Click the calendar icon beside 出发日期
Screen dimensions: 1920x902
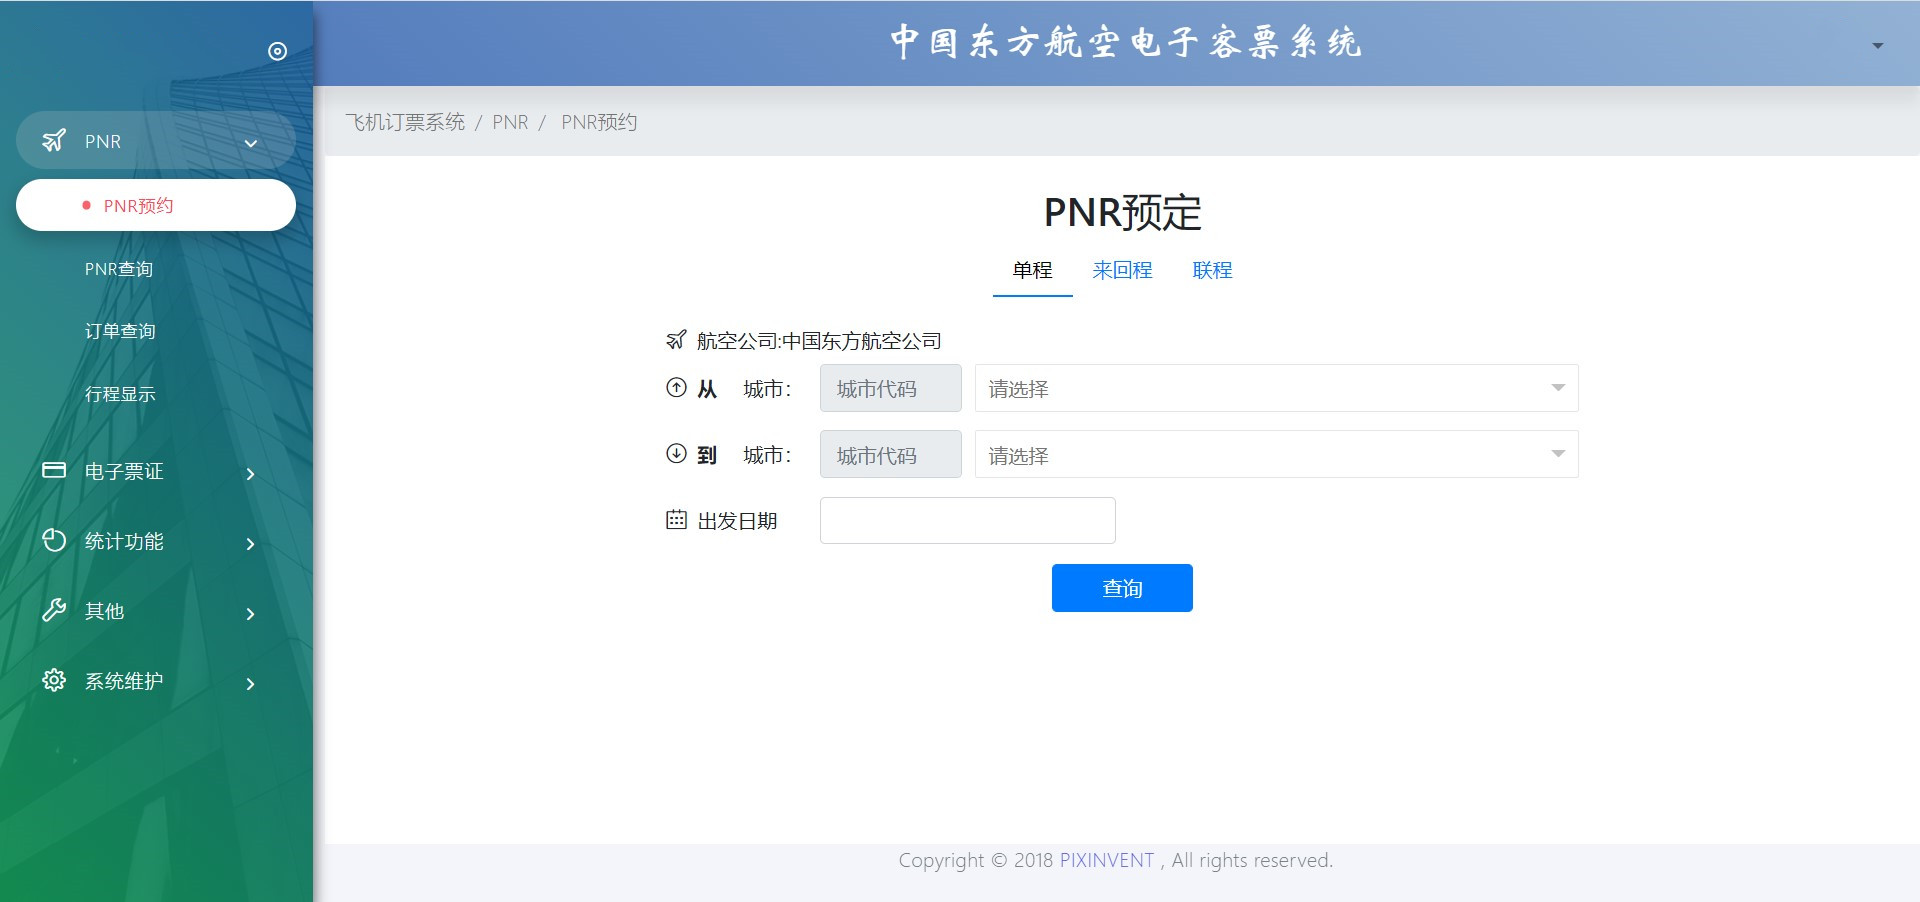677,520
